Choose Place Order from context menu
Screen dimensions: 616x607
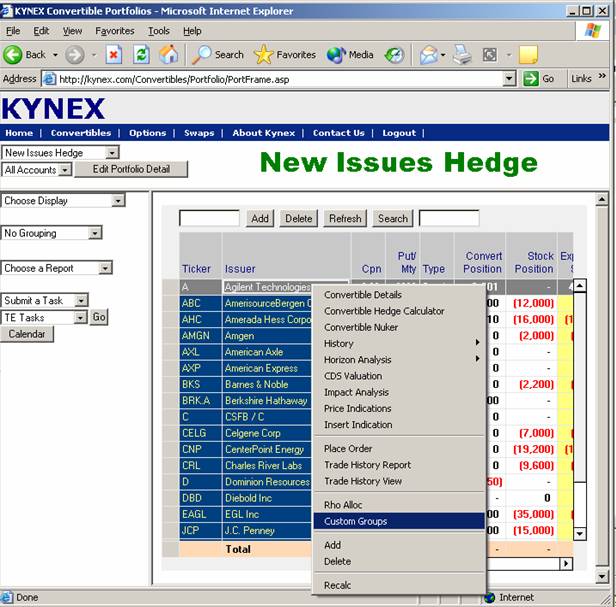399,449
